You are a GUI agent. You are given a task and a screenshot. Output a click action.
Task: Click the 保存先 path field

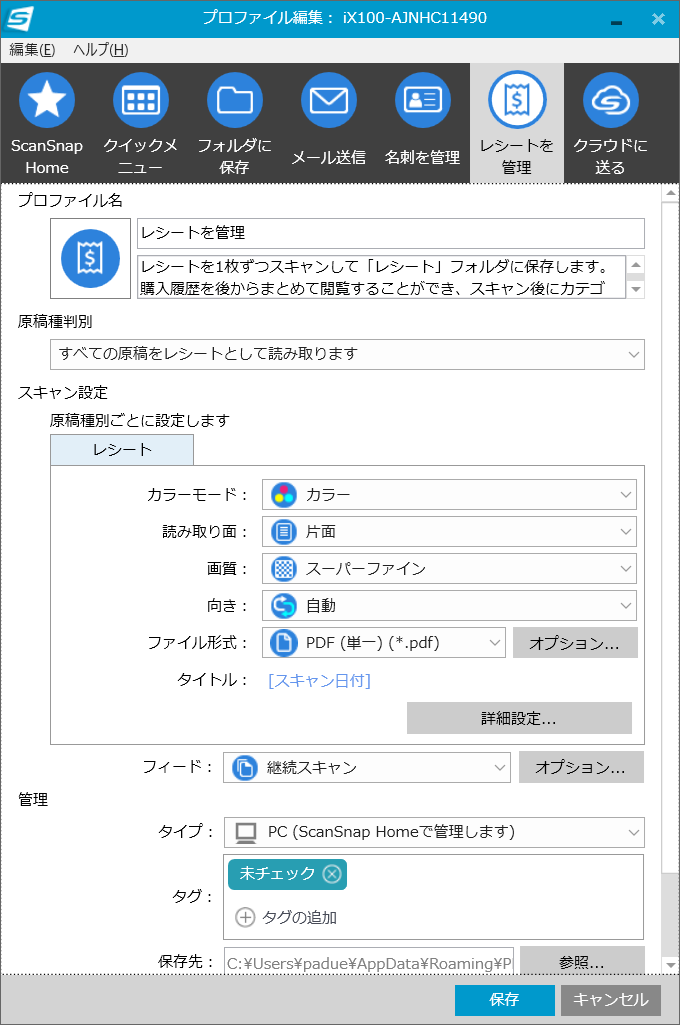point(369,962)
